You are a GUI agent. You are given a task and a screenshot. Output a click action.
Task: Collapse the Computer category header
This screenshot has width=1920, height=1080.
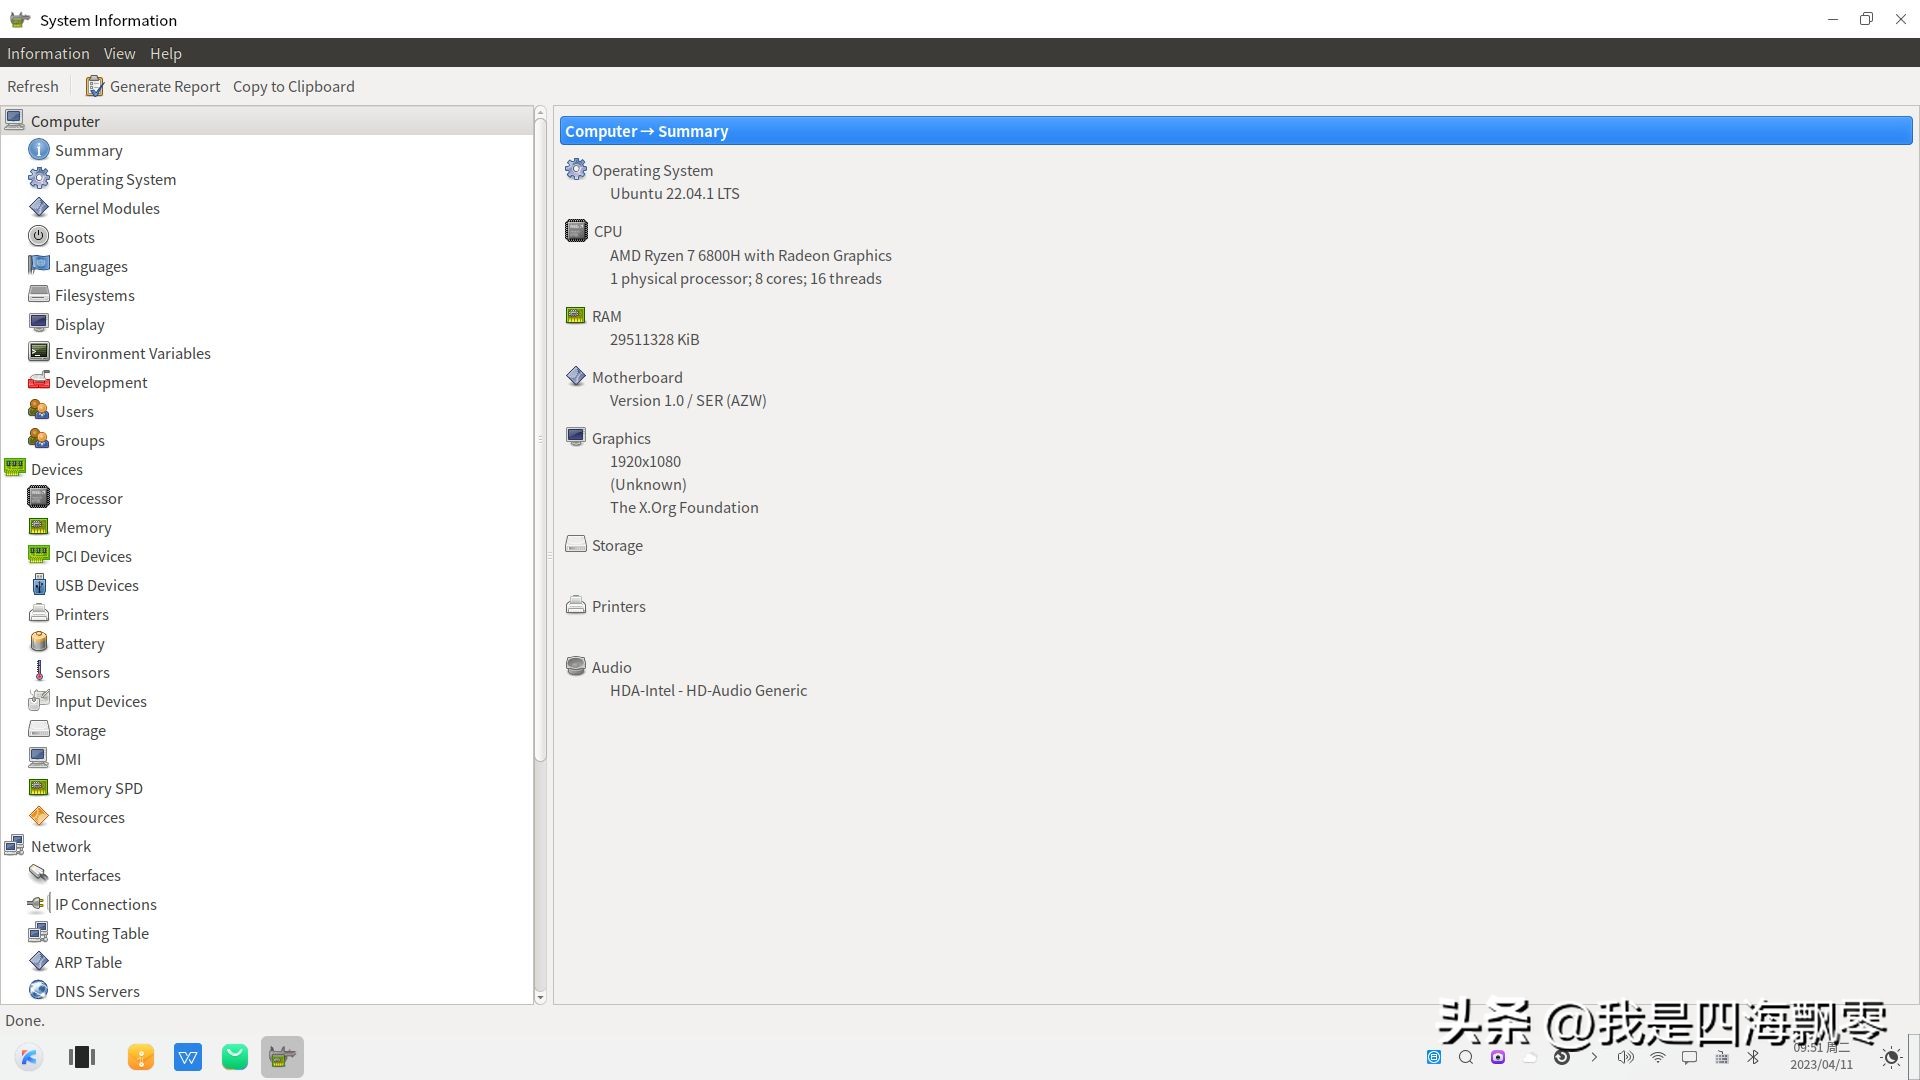coord(65,121)
